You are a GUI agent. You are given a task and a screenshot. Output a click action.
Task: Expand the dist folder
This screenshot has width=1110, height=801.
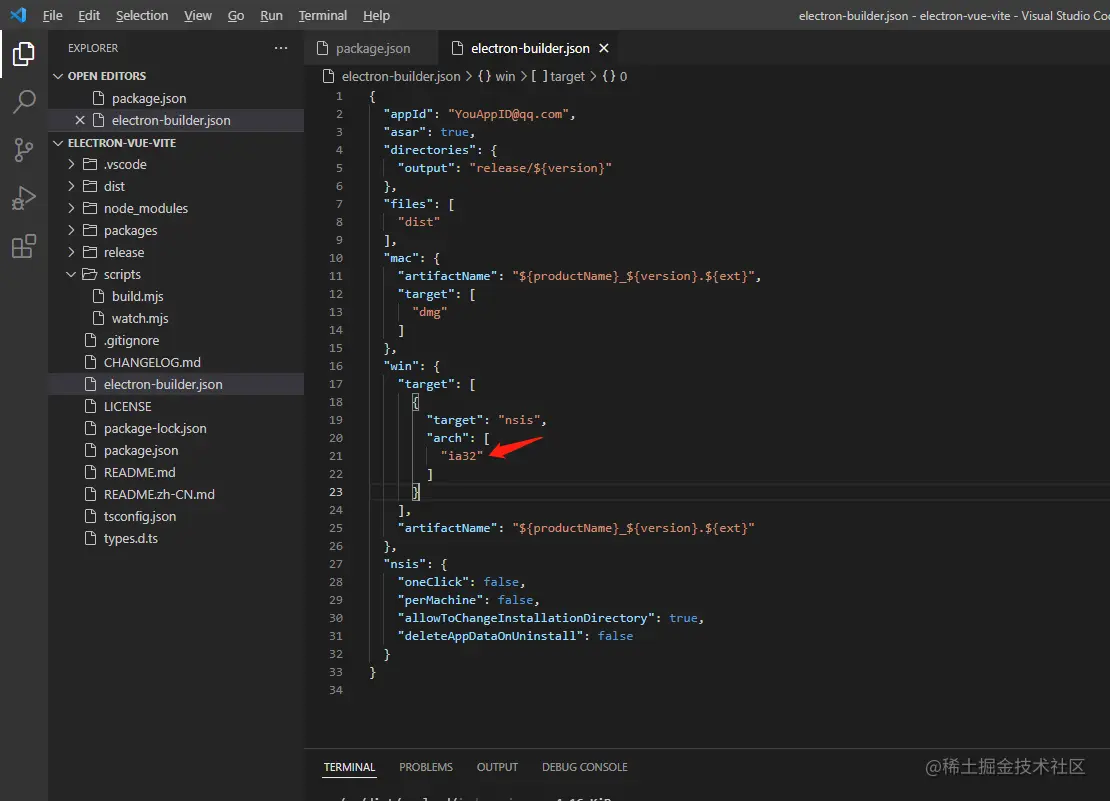click(176, 186)
